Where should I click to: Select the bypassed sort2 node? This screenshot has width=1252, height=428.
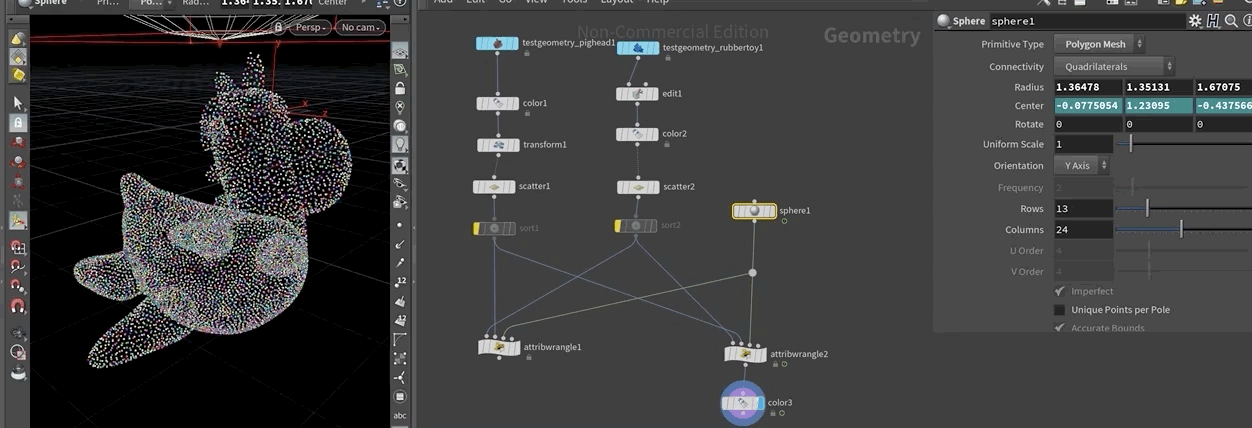(x=636, y=226)
